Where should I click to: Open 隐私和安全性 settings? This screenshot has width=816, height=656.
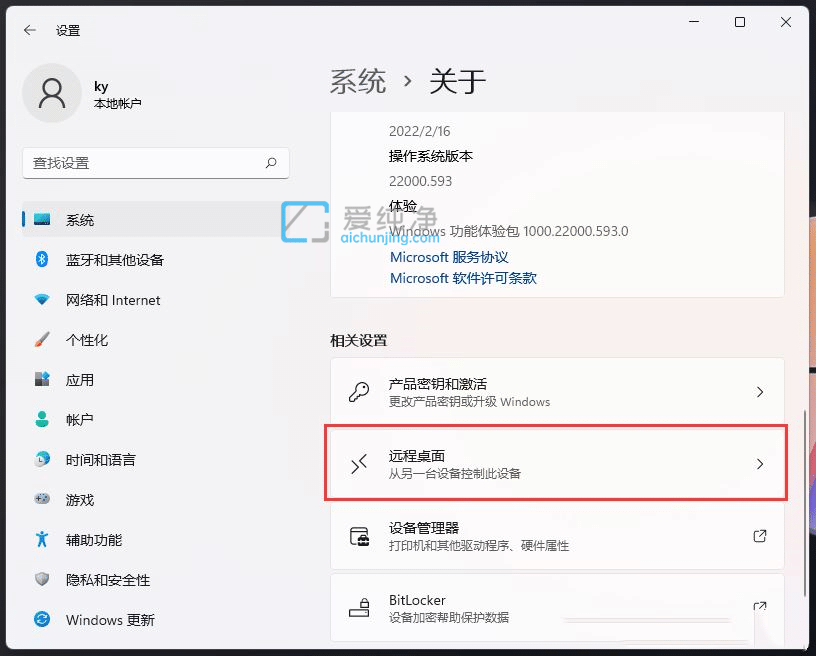155,579
